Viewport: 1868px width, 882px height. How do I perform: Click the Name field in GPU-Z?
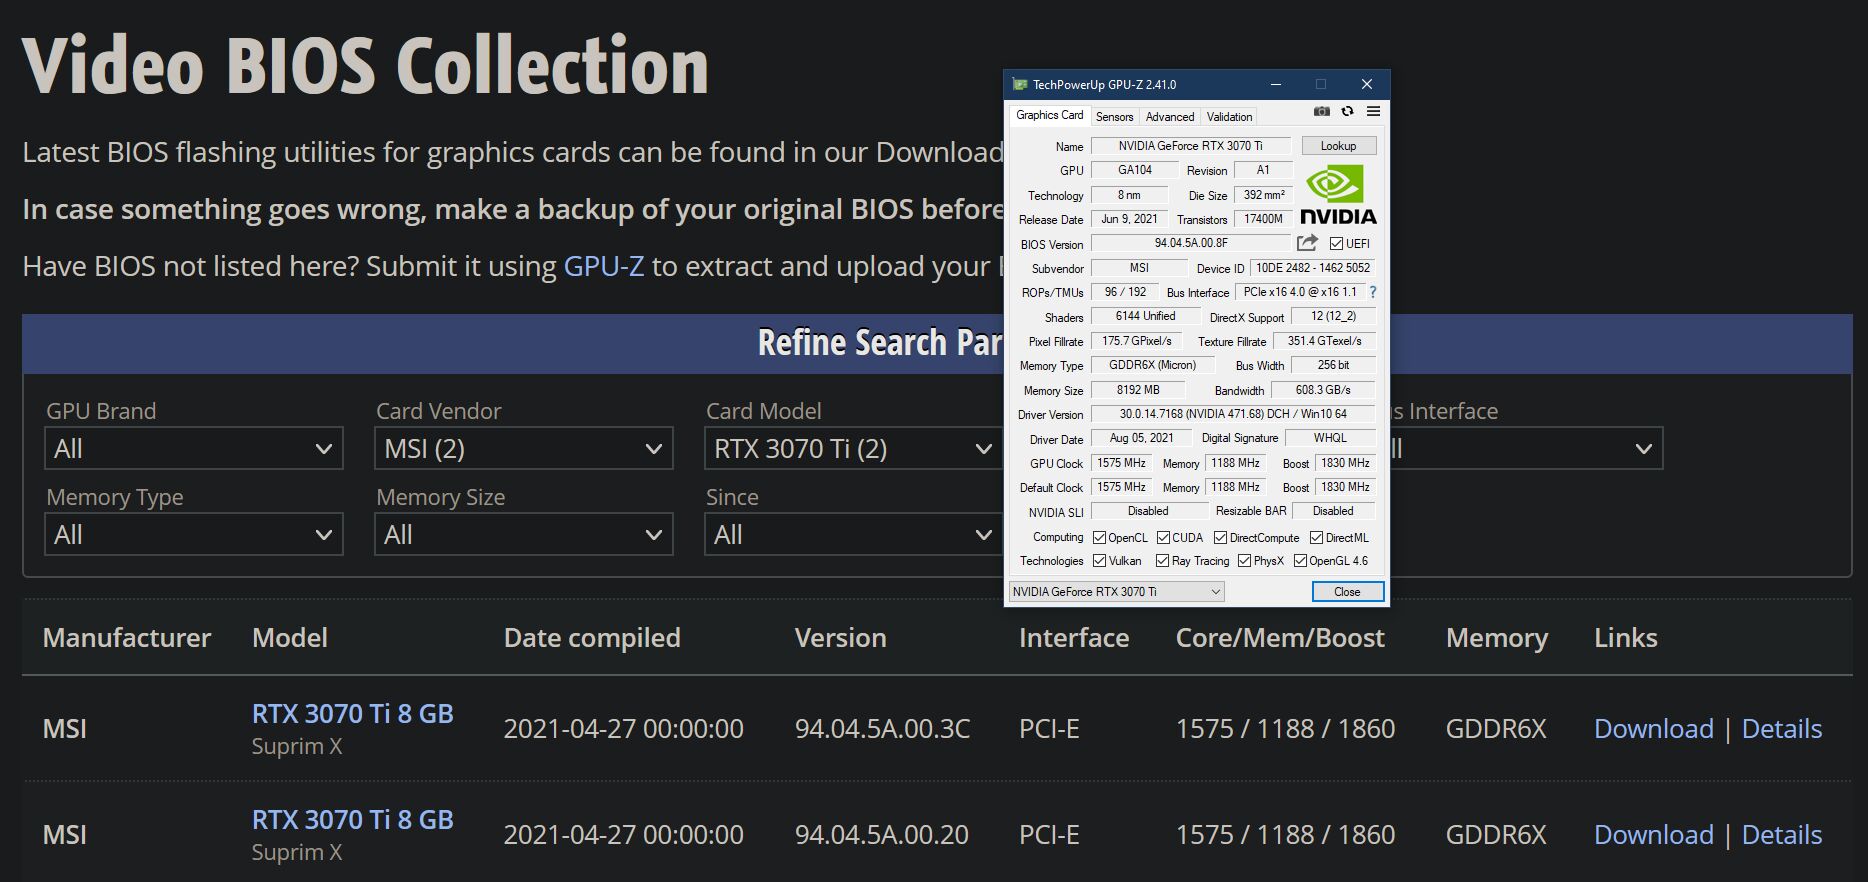(x=1190, y=146)
